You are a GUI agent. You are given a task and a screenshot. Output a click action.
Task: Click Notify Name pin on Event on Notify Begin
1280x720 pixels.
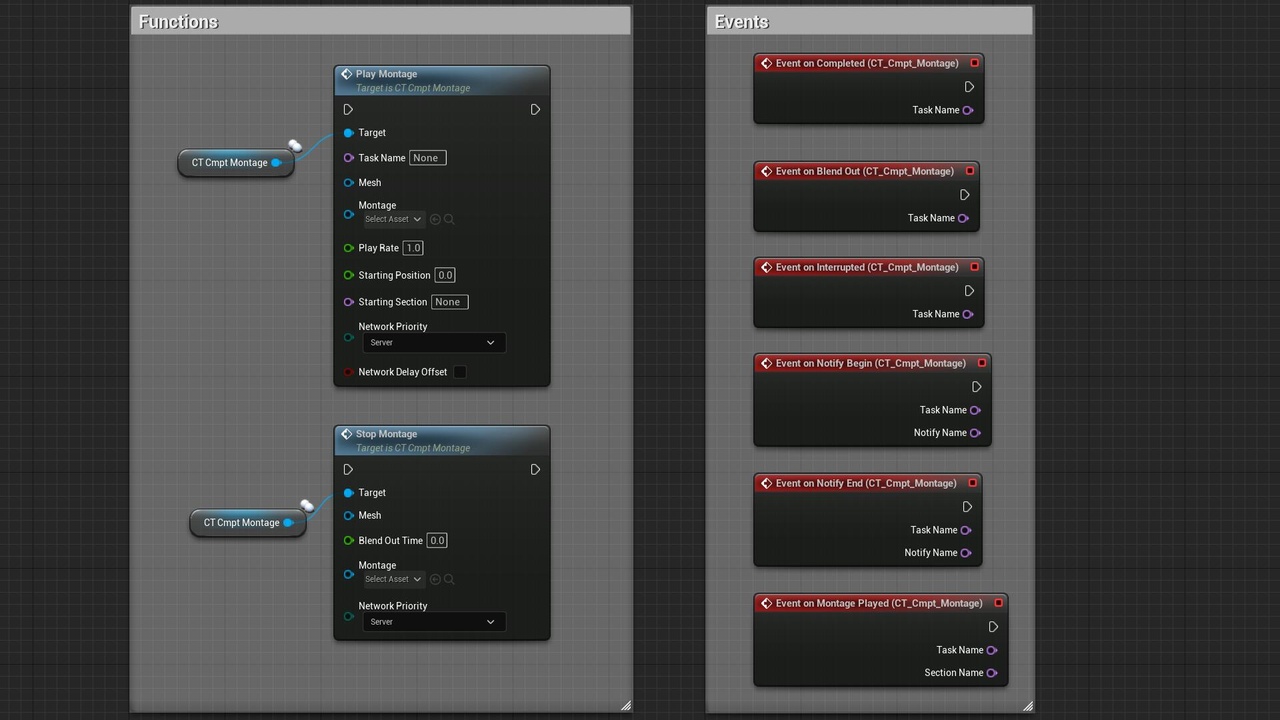[x=975, y=433]
